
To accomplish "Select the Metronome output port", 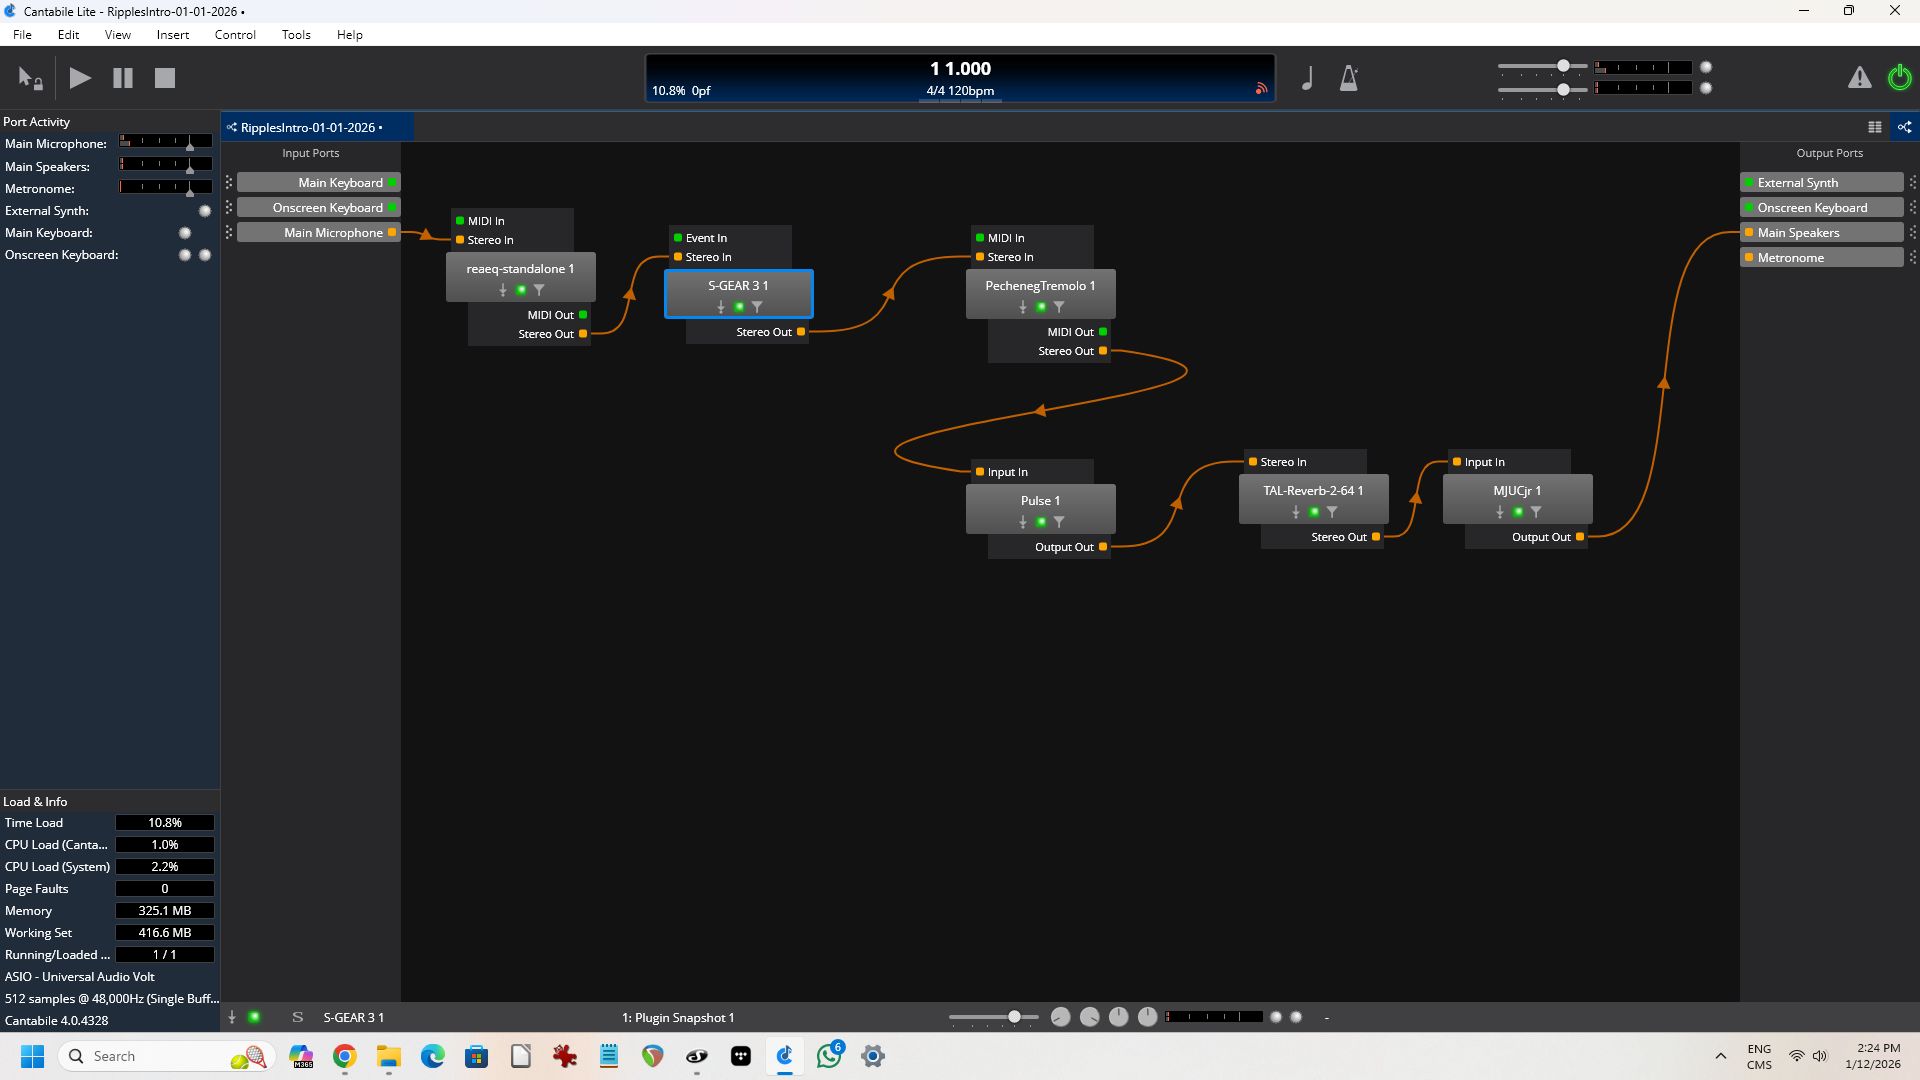I will 1821,257.
